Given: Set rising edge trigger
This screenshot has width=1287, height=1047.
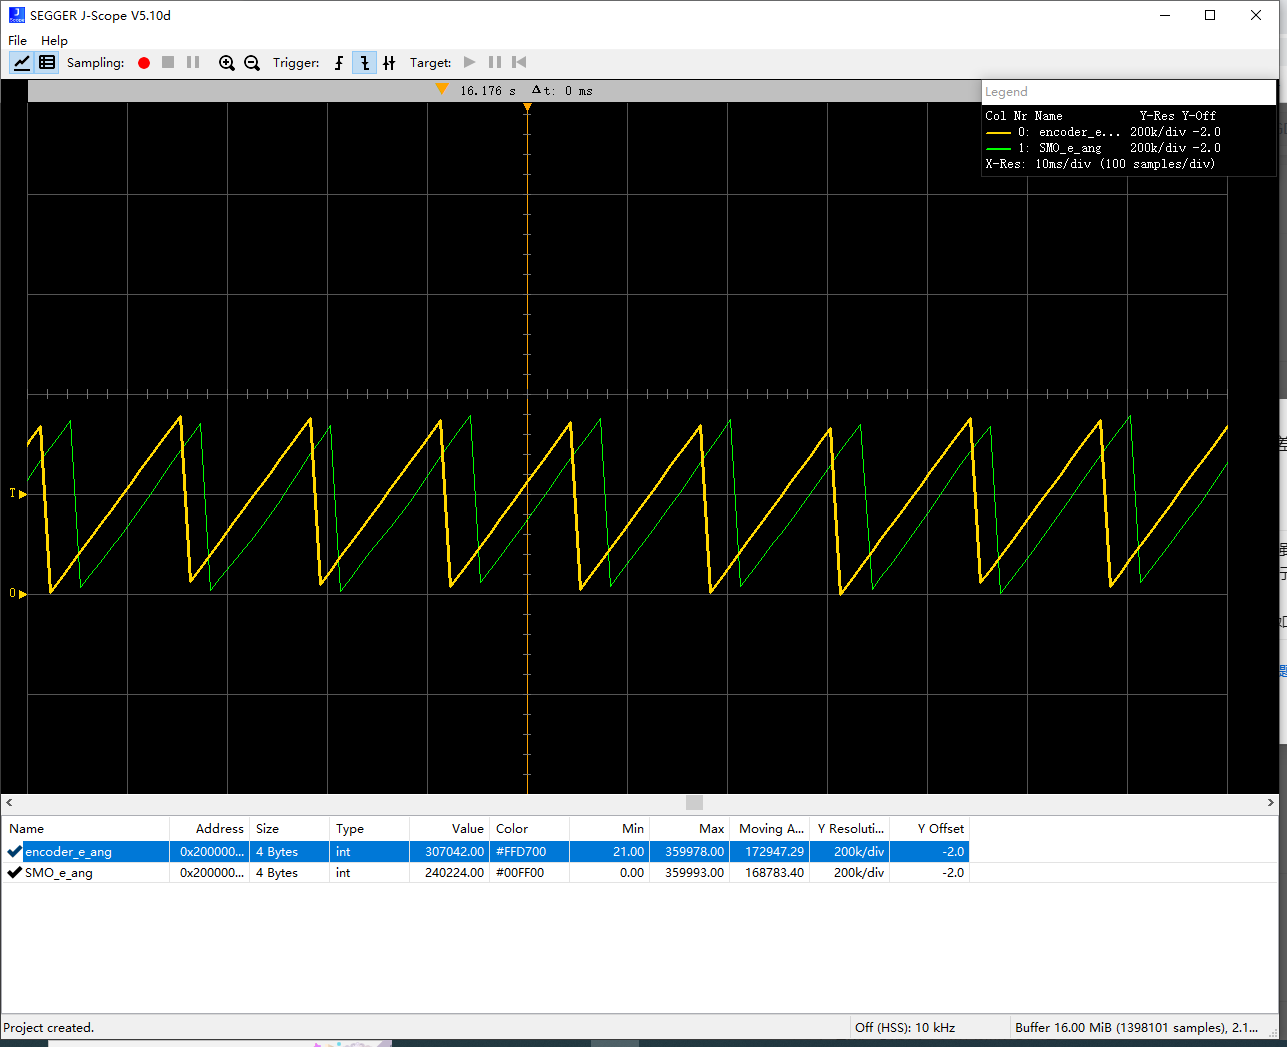Looking at the screenshot, I should pos(339,62).
